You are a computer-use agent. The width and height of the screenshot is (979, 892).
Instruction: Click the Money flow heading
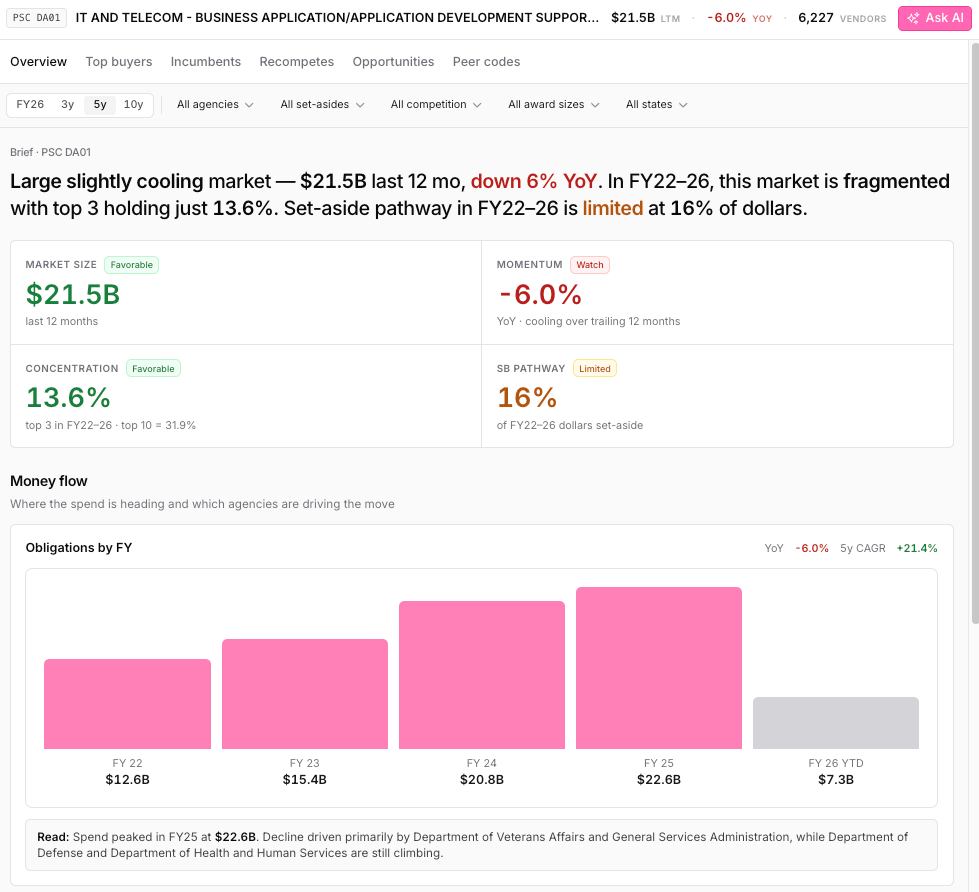pos(49,481)
